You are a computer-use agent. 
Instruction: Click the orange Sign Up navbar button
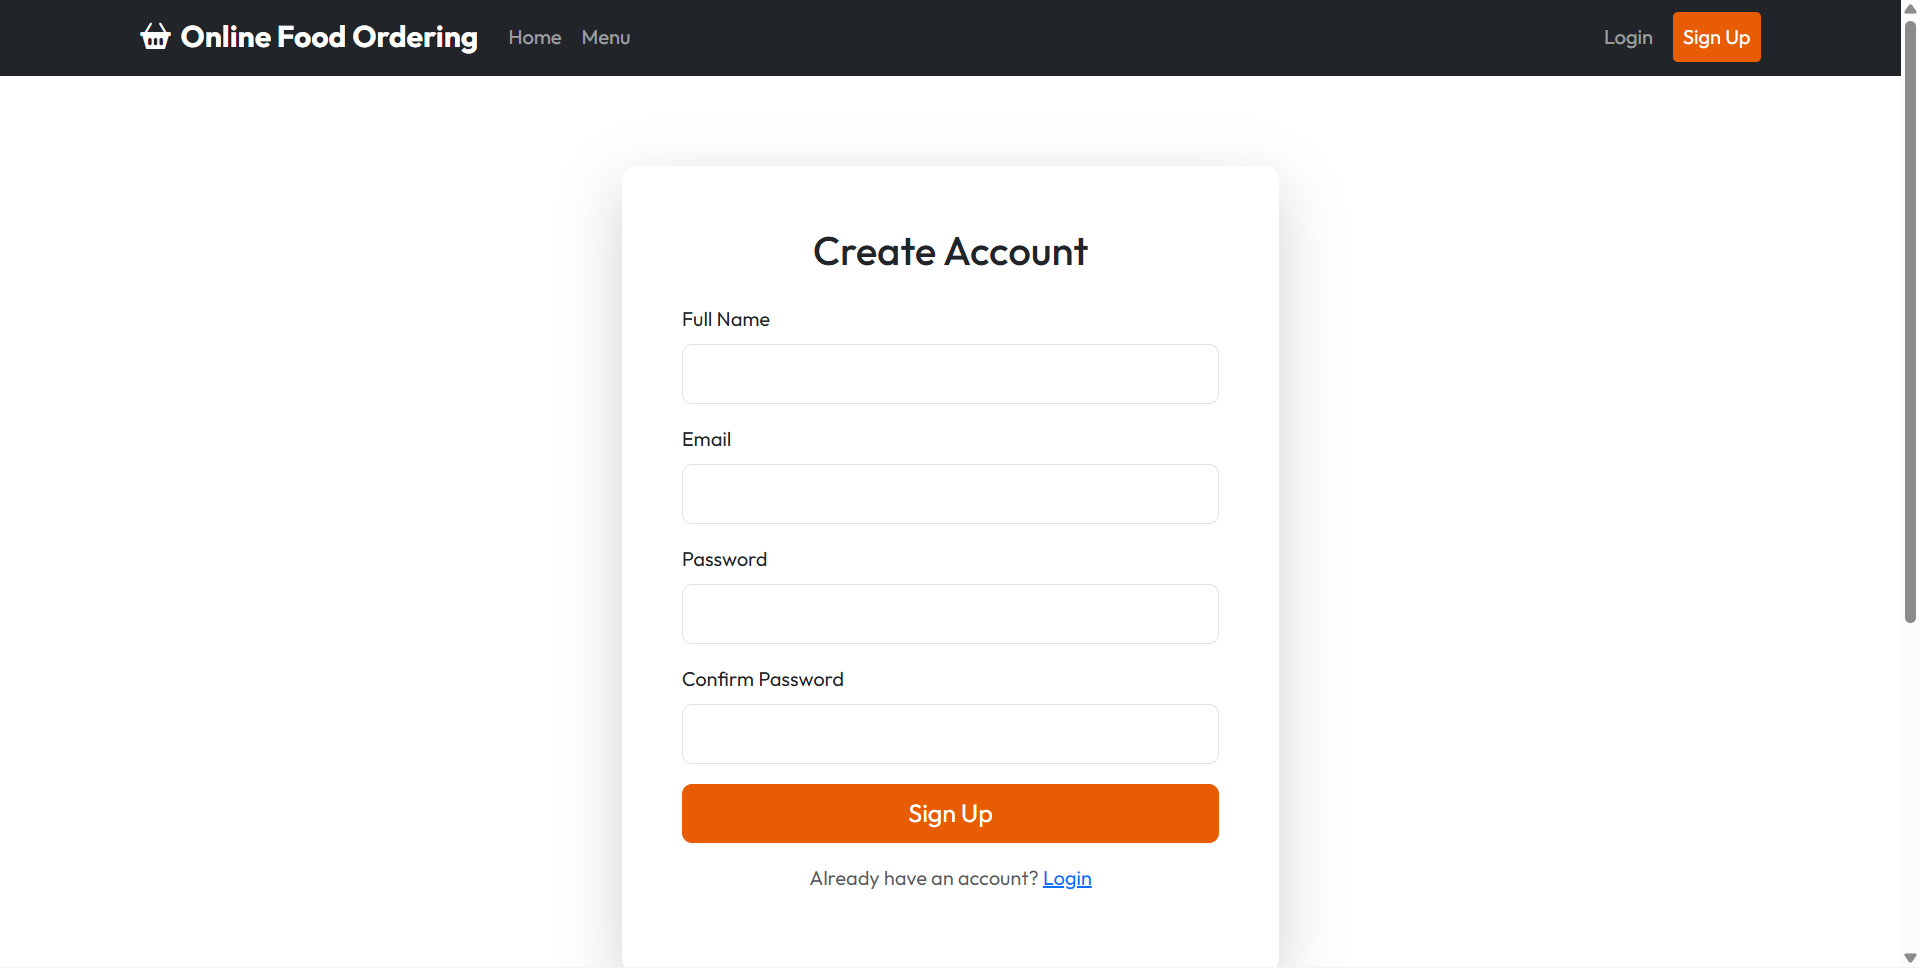1716,37
